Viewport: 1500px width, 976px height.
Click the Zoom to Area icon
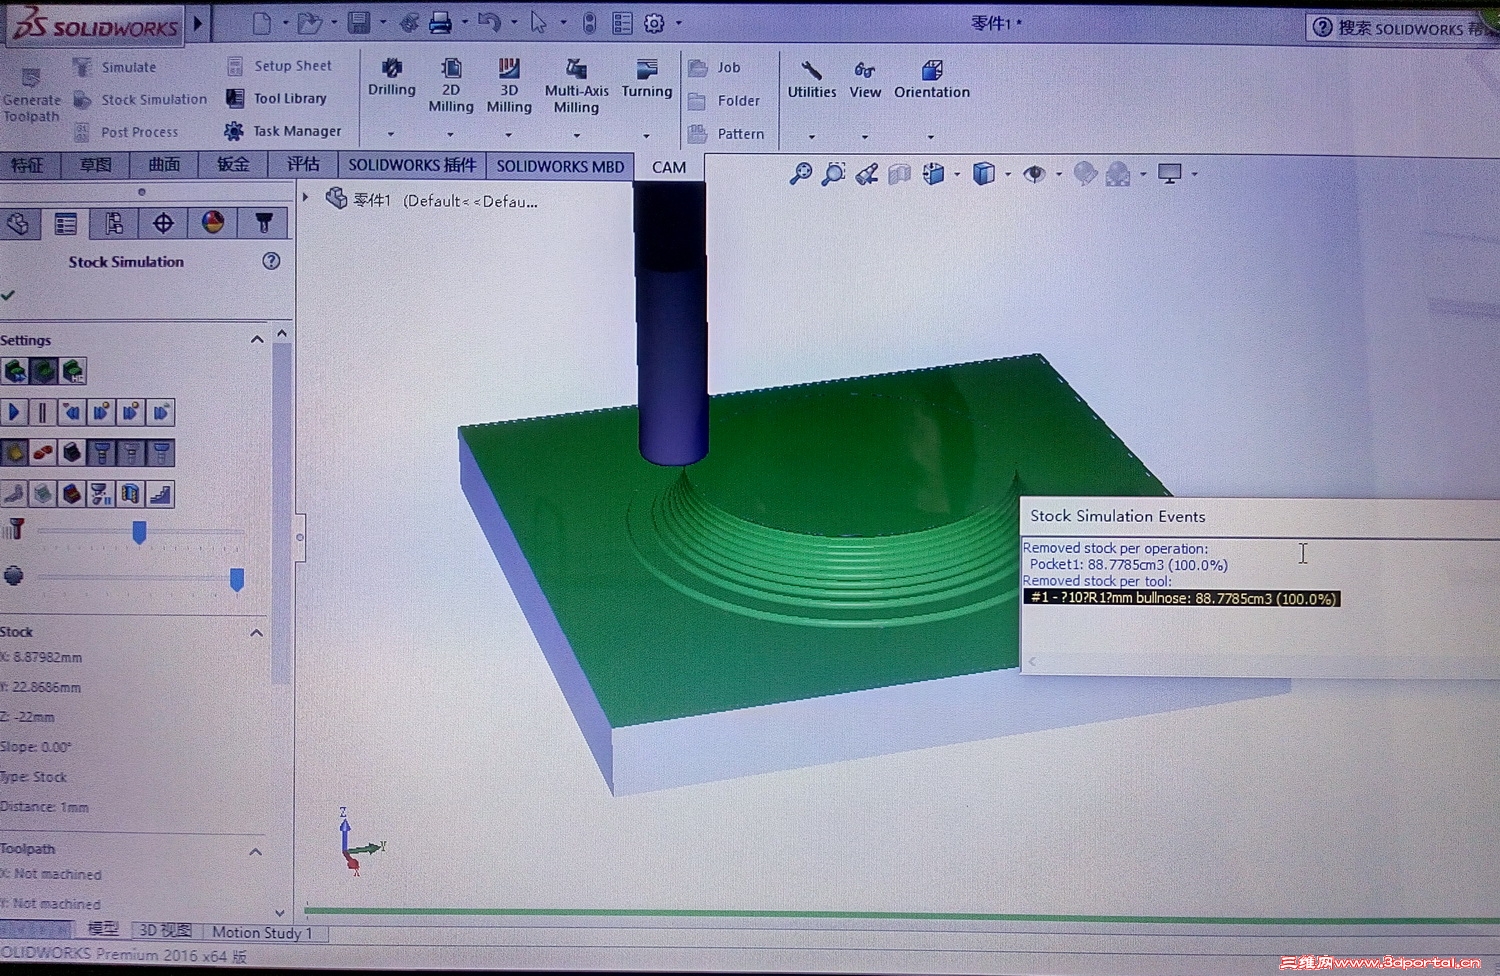[x=833, y=174]
